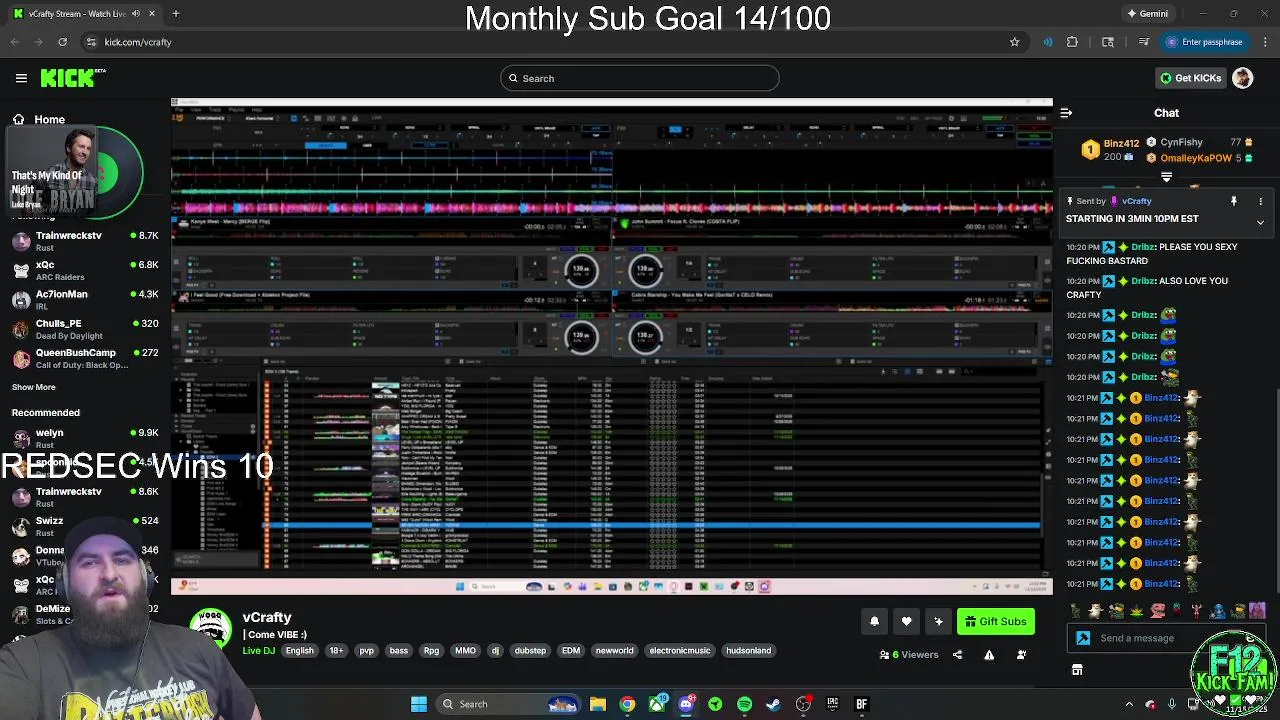Show hidden system tray icons
The image size is (1280, 720).
tap(1129, 704)
